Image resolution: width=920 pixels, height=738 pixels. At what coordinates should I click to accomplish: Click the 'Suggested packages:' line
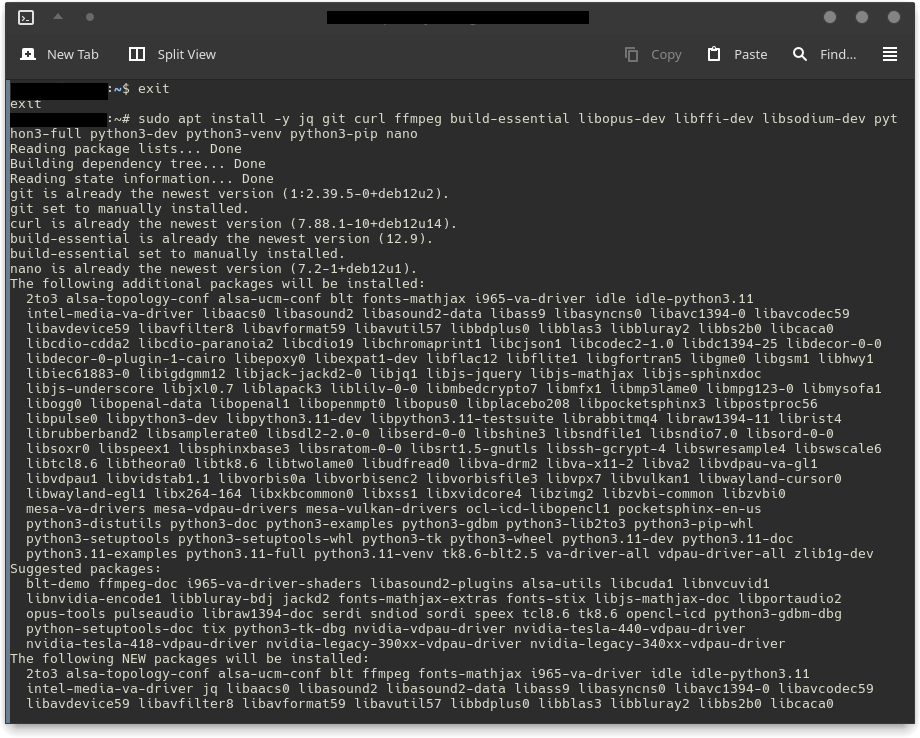[x=74, y=569]
